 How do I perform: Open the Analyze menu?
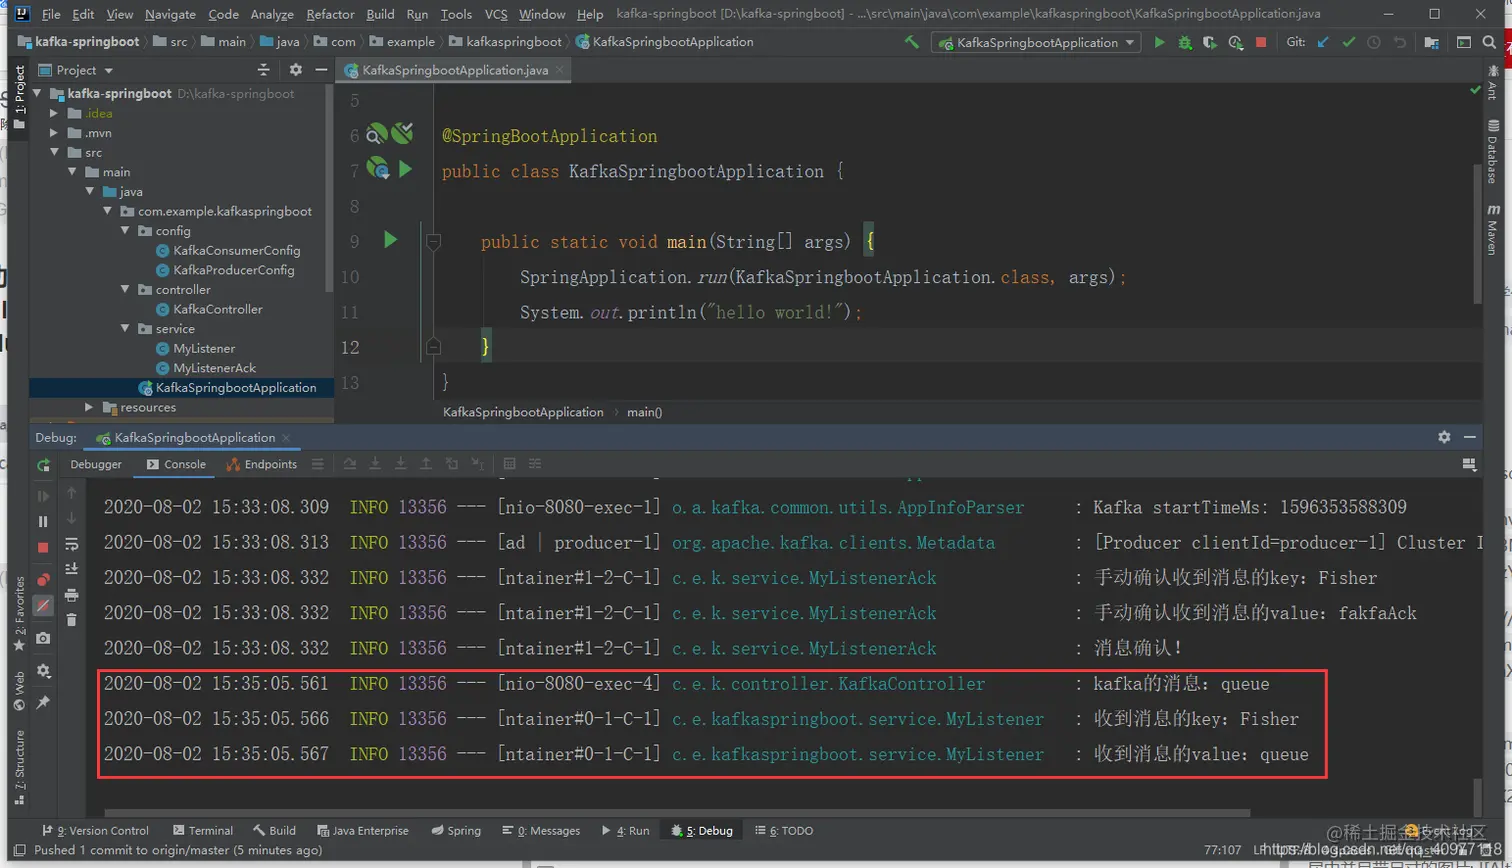pyautogui.click(x=272, y=14)
